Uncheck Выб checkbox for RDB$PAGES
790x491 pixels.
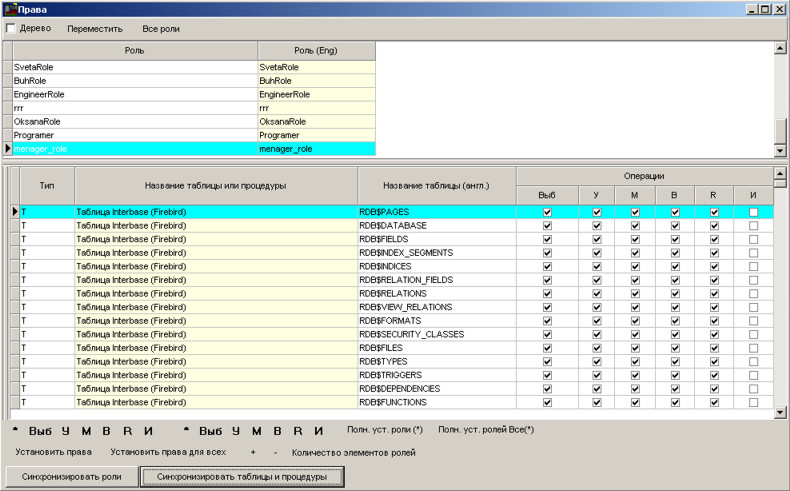click(x=547, y=212)
